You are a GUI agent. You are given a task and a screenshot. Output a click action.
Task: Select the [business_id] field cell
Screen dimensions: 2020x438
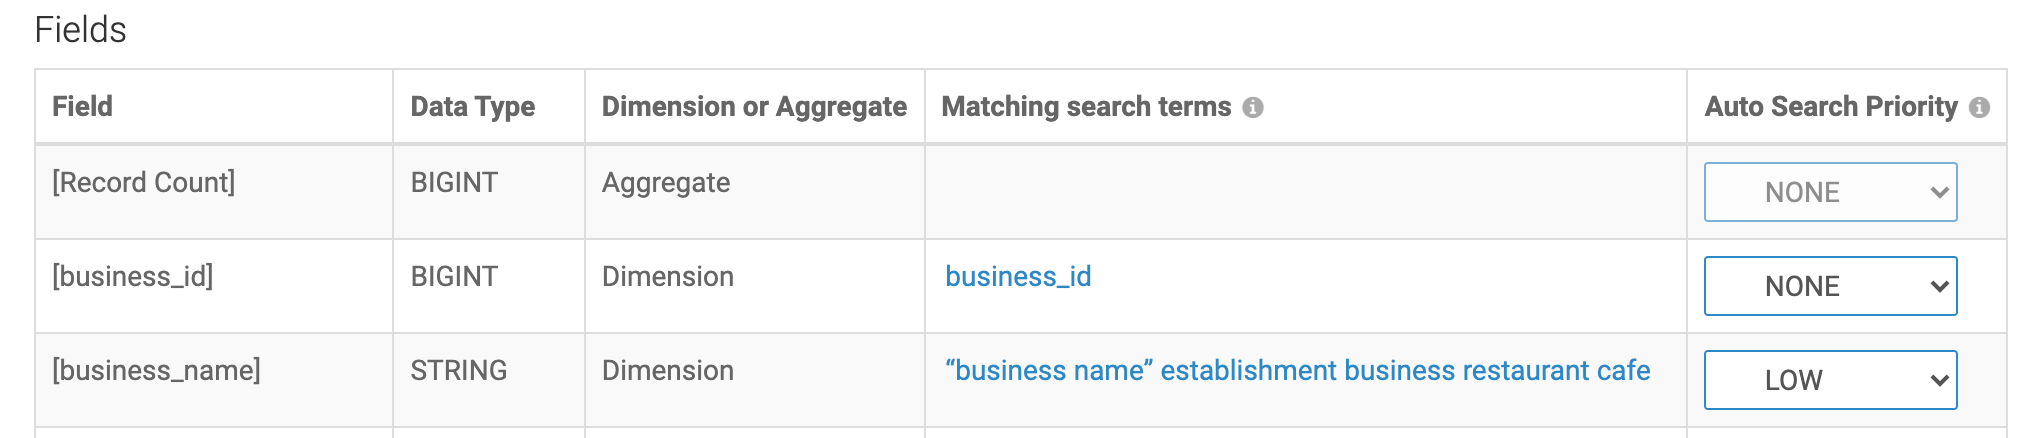[133, 277]
